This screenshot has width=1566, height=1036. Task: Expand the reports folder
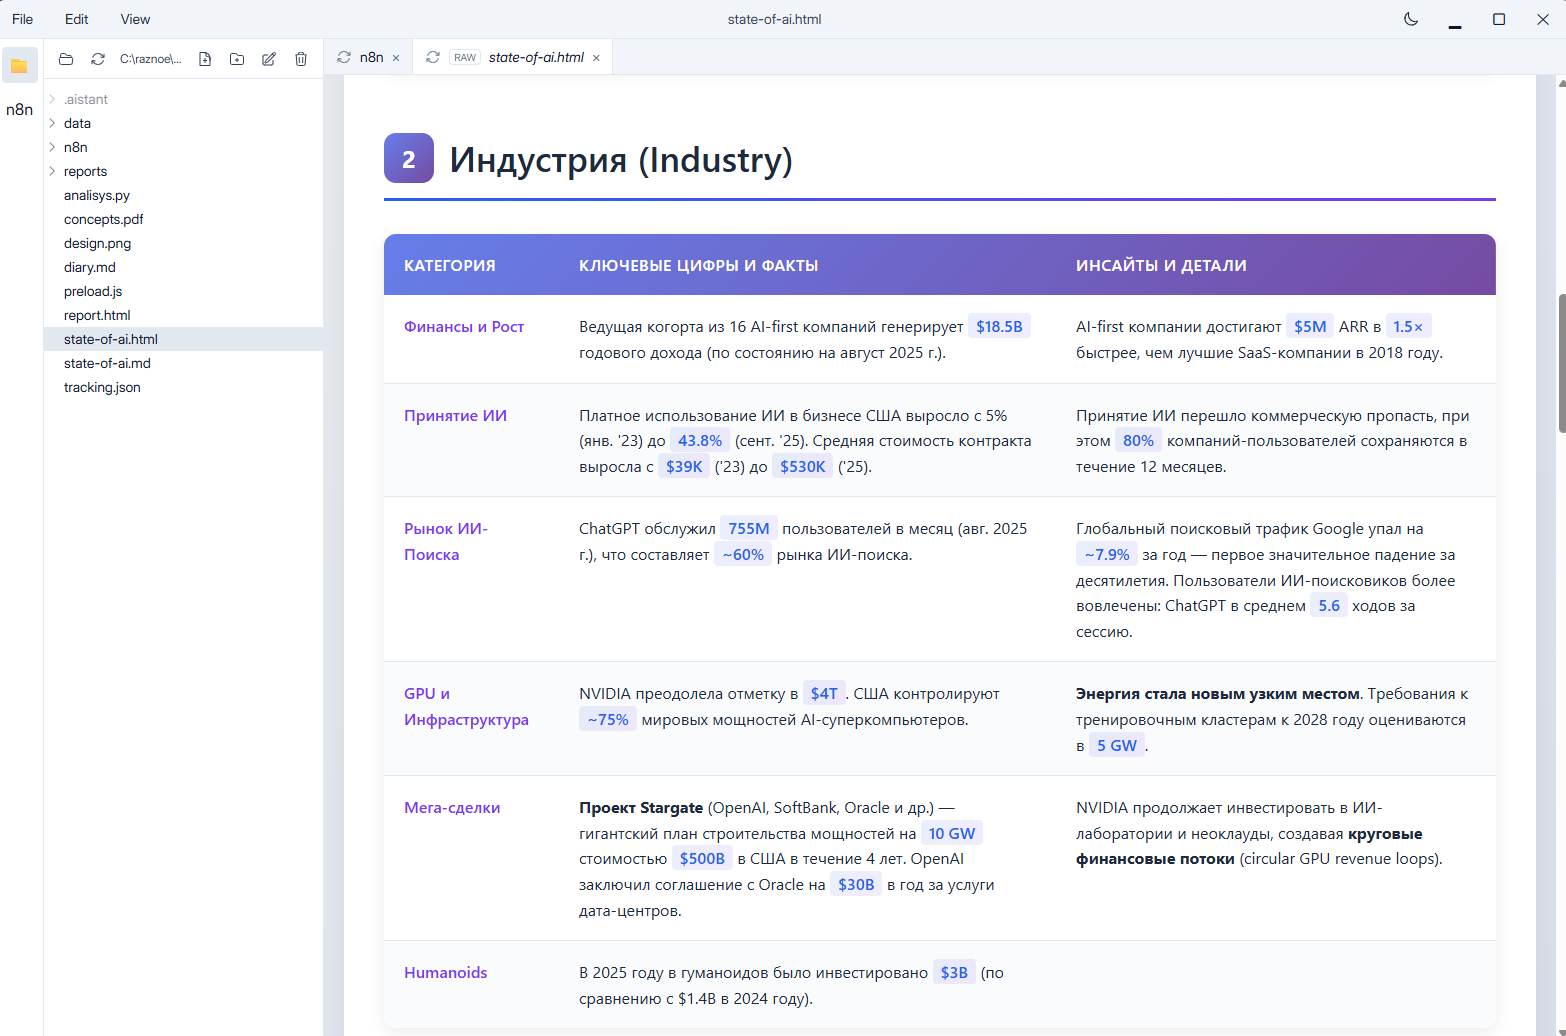tap(52, 171)
